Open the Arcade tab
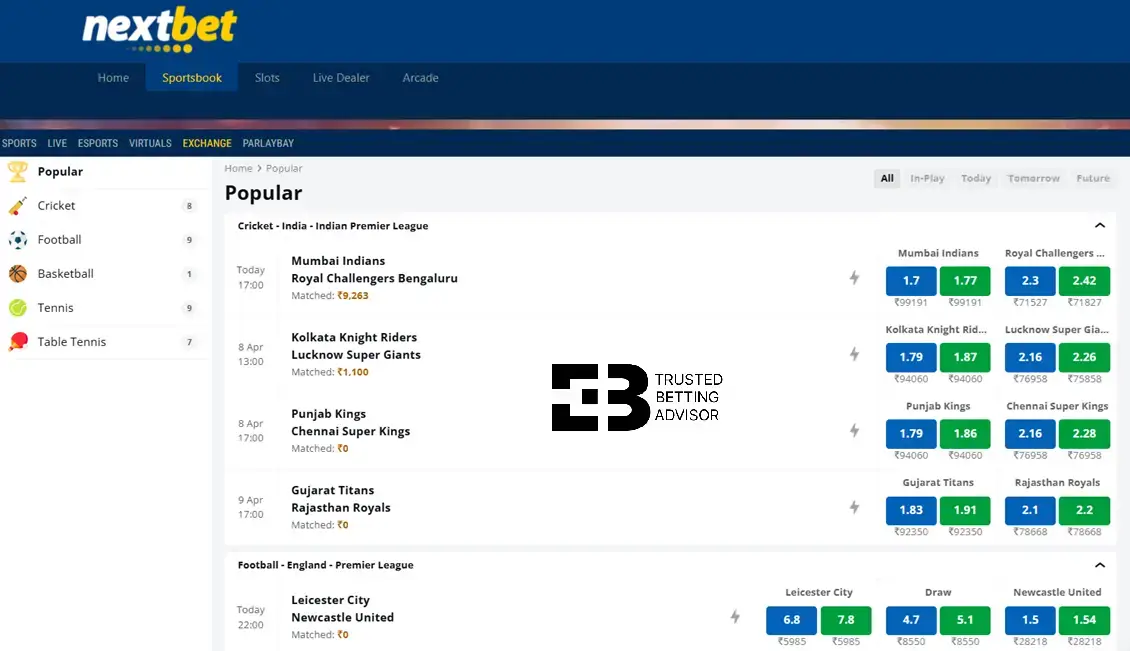This screenshot has height=651, width=1130. (420, 78)
